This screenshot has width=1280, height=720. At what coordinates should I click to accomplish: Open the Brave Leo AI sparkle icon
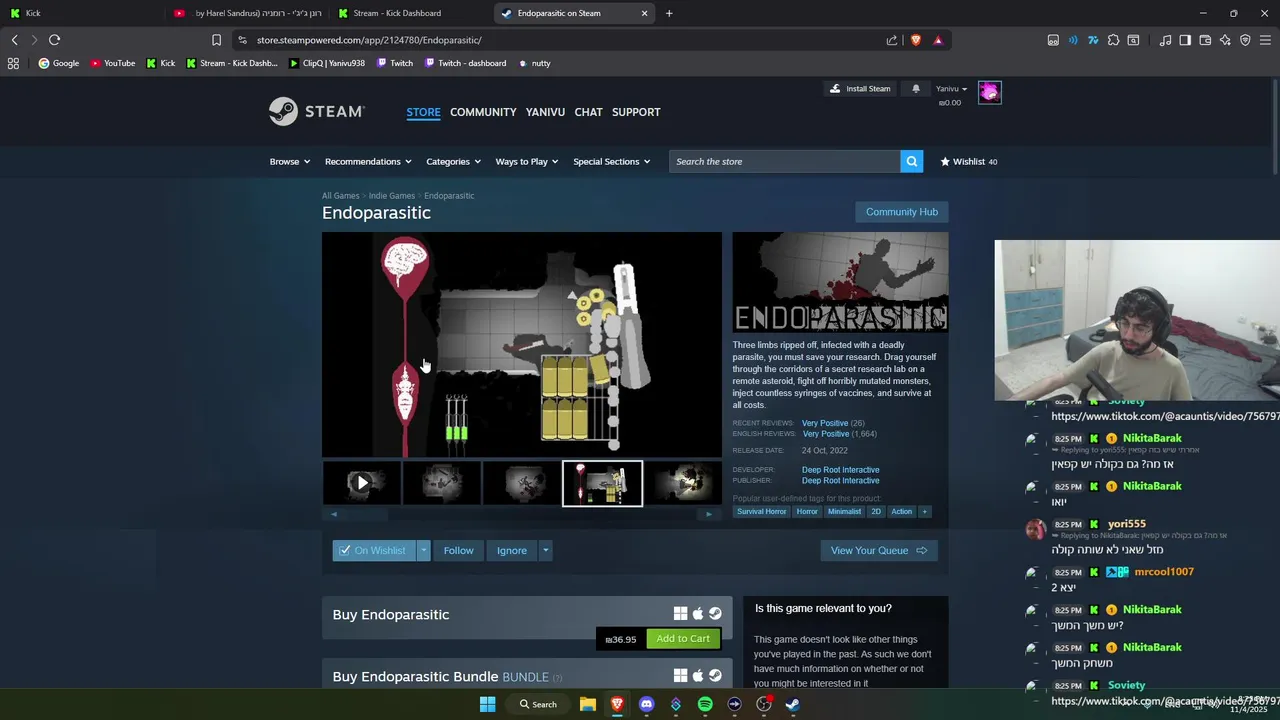pos(1225,40)
